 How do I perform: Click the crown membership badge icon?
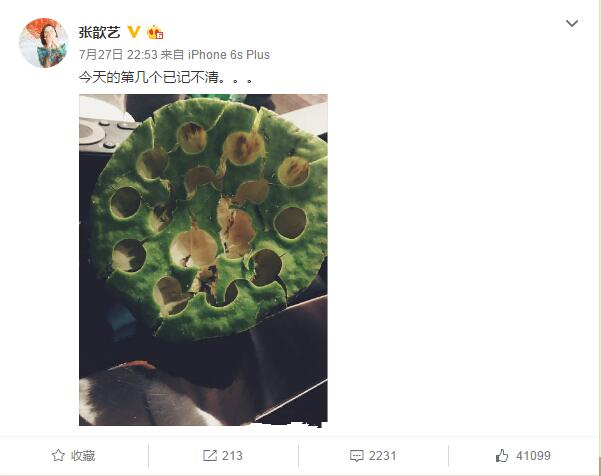tap(155, 32)
